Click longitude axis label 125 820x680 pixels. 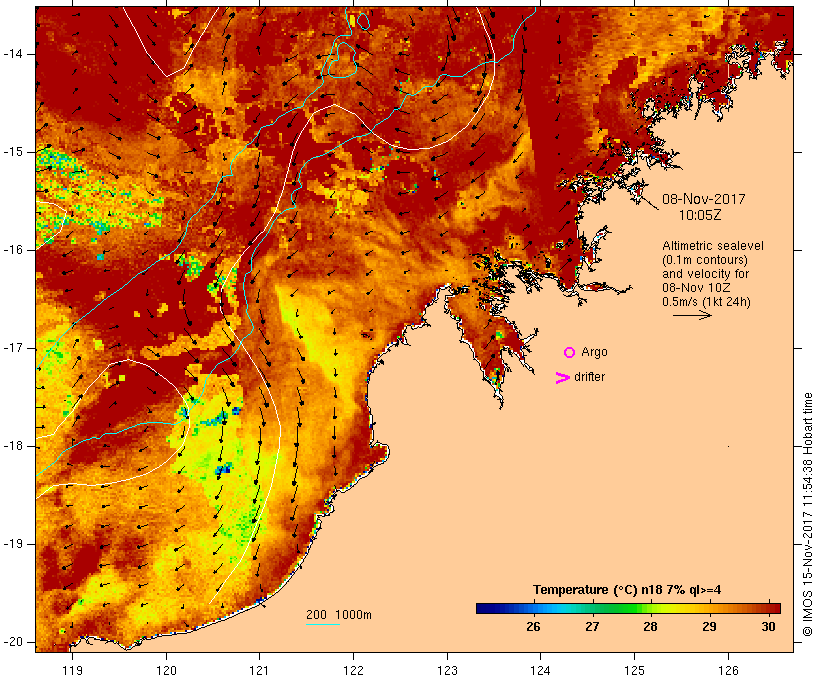634,670
